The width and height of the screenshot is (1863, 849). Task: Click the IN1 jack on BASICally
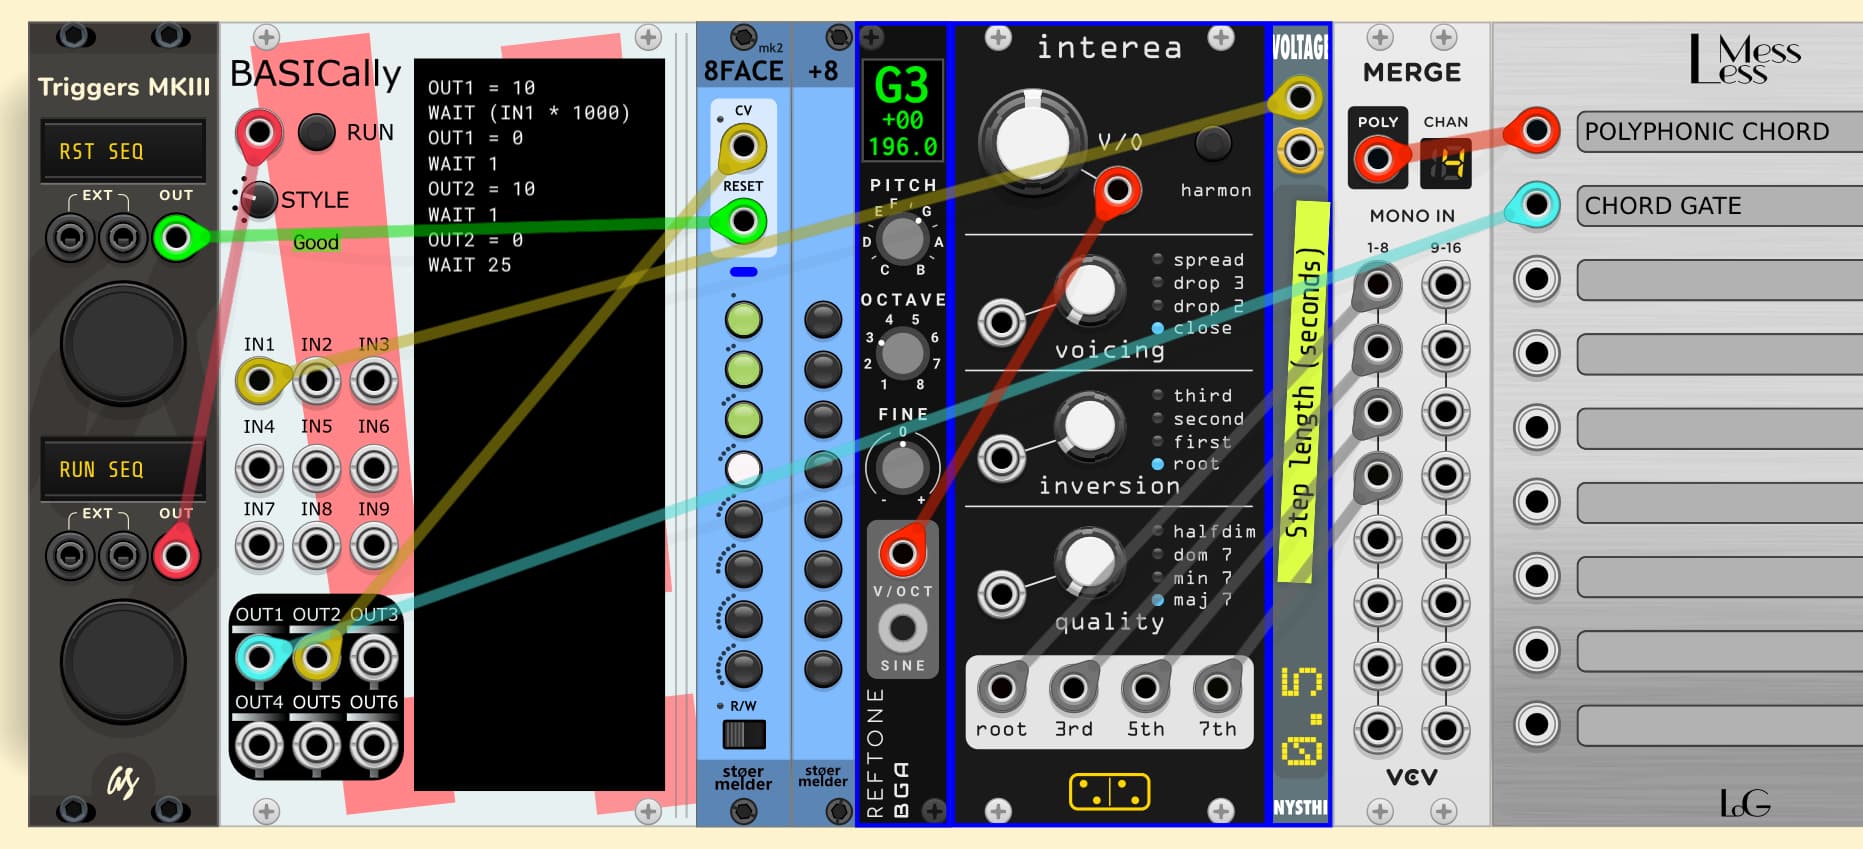point(259,381)
